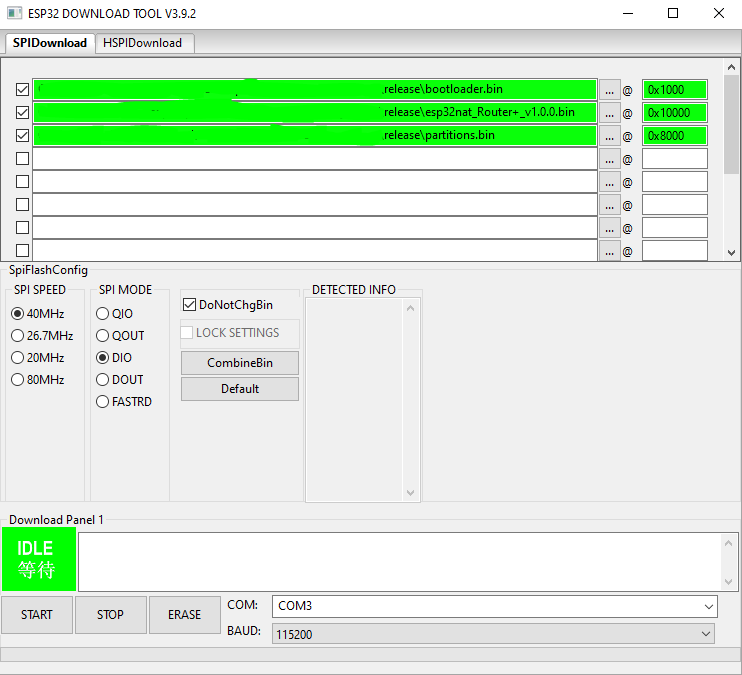The width and height of the screenshot is (742, 675).
Task: Open the BAUD rate dropdown
Action: pyautogui.click(x=493, y=634)
